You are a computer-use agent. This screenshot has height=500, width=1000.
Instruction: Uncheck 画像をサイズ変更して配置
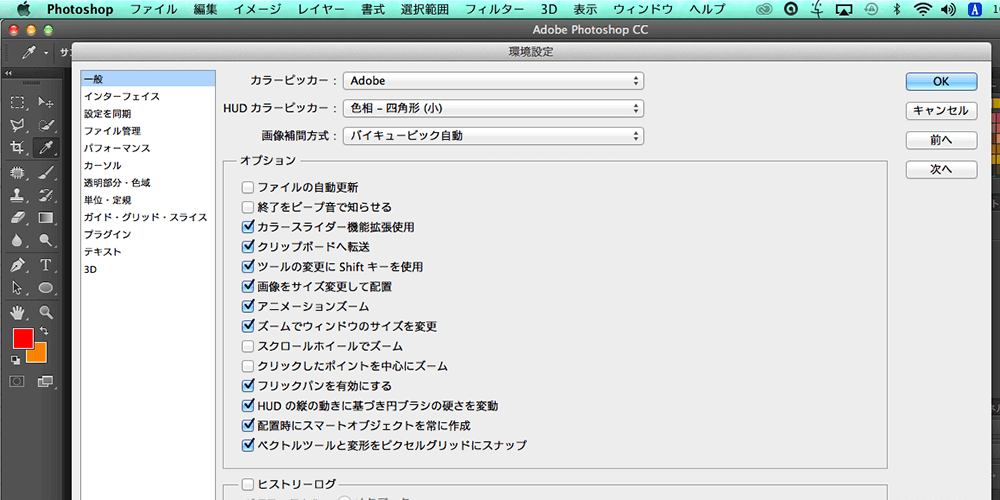click(248, 286)
